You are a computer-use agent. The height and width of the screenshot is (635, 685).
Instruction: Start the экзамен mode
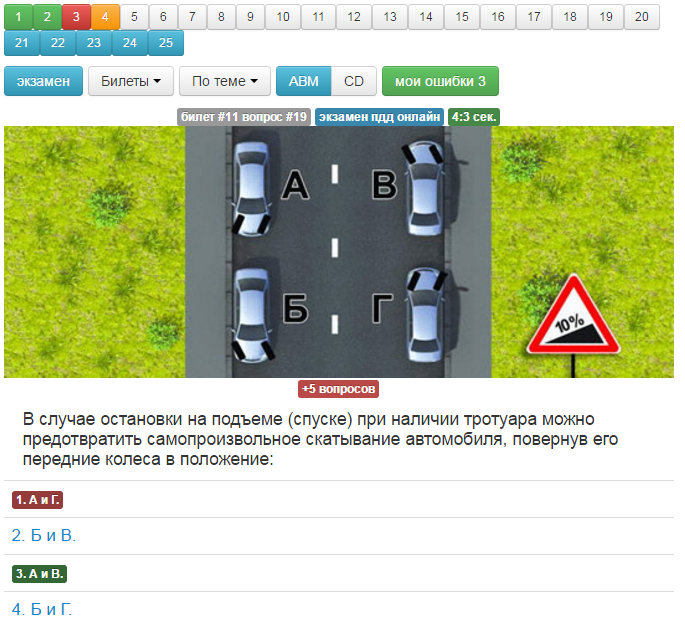(x=43, y=81)
